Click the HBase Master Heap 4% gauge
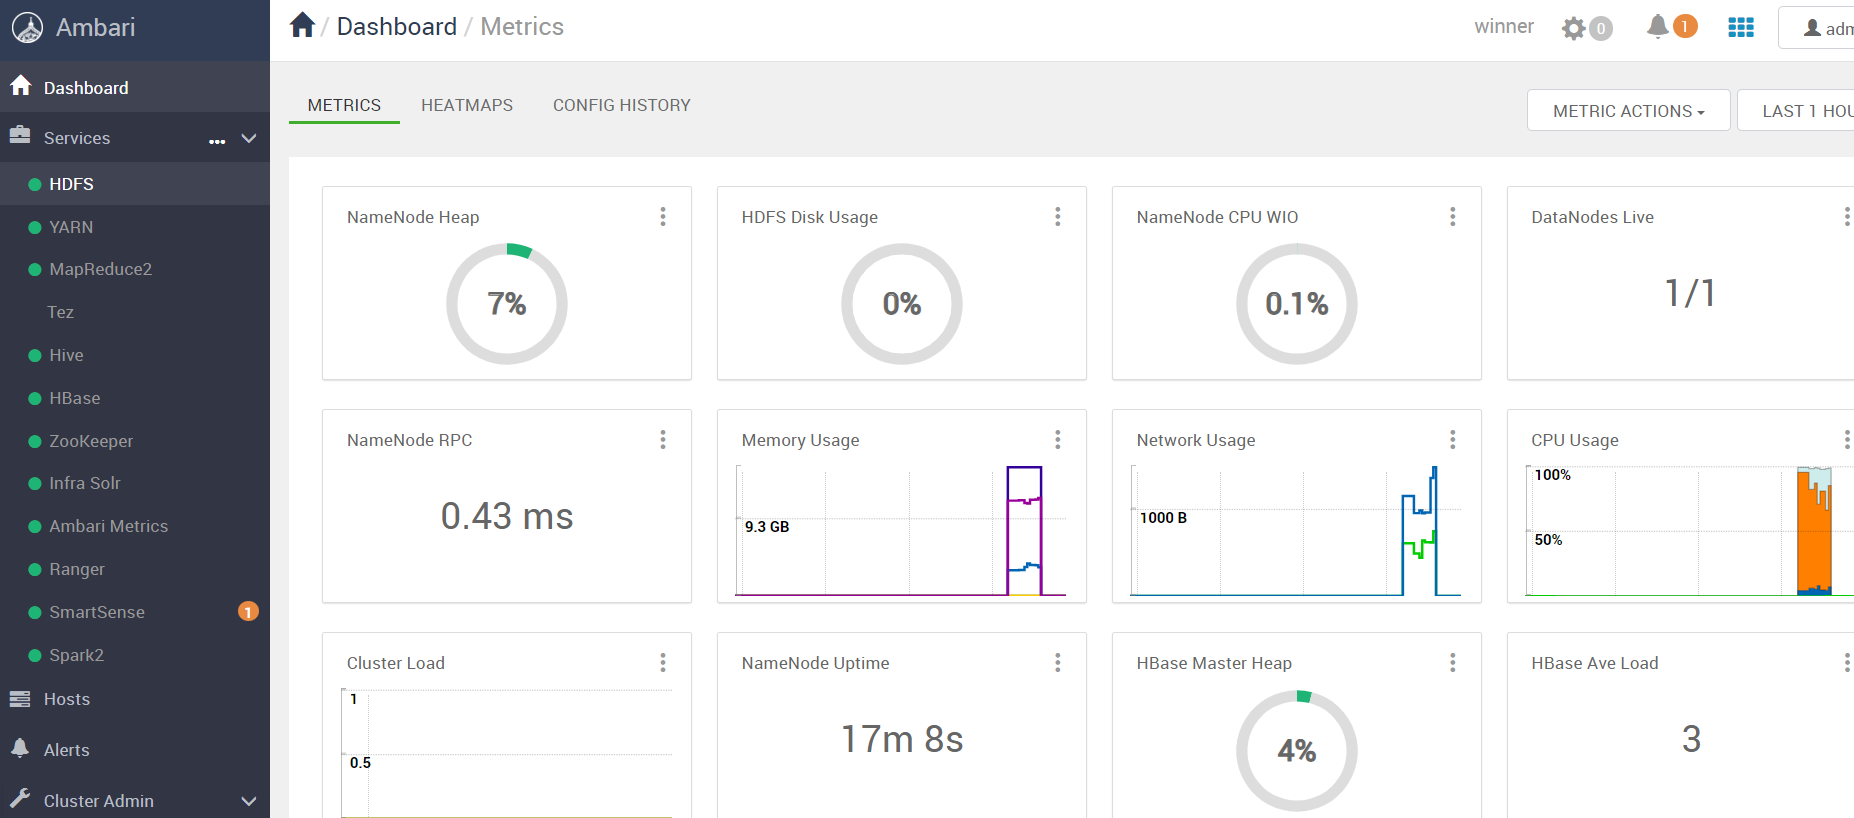This screenshot has width=1854, height=818. [x=1297, y=751]
